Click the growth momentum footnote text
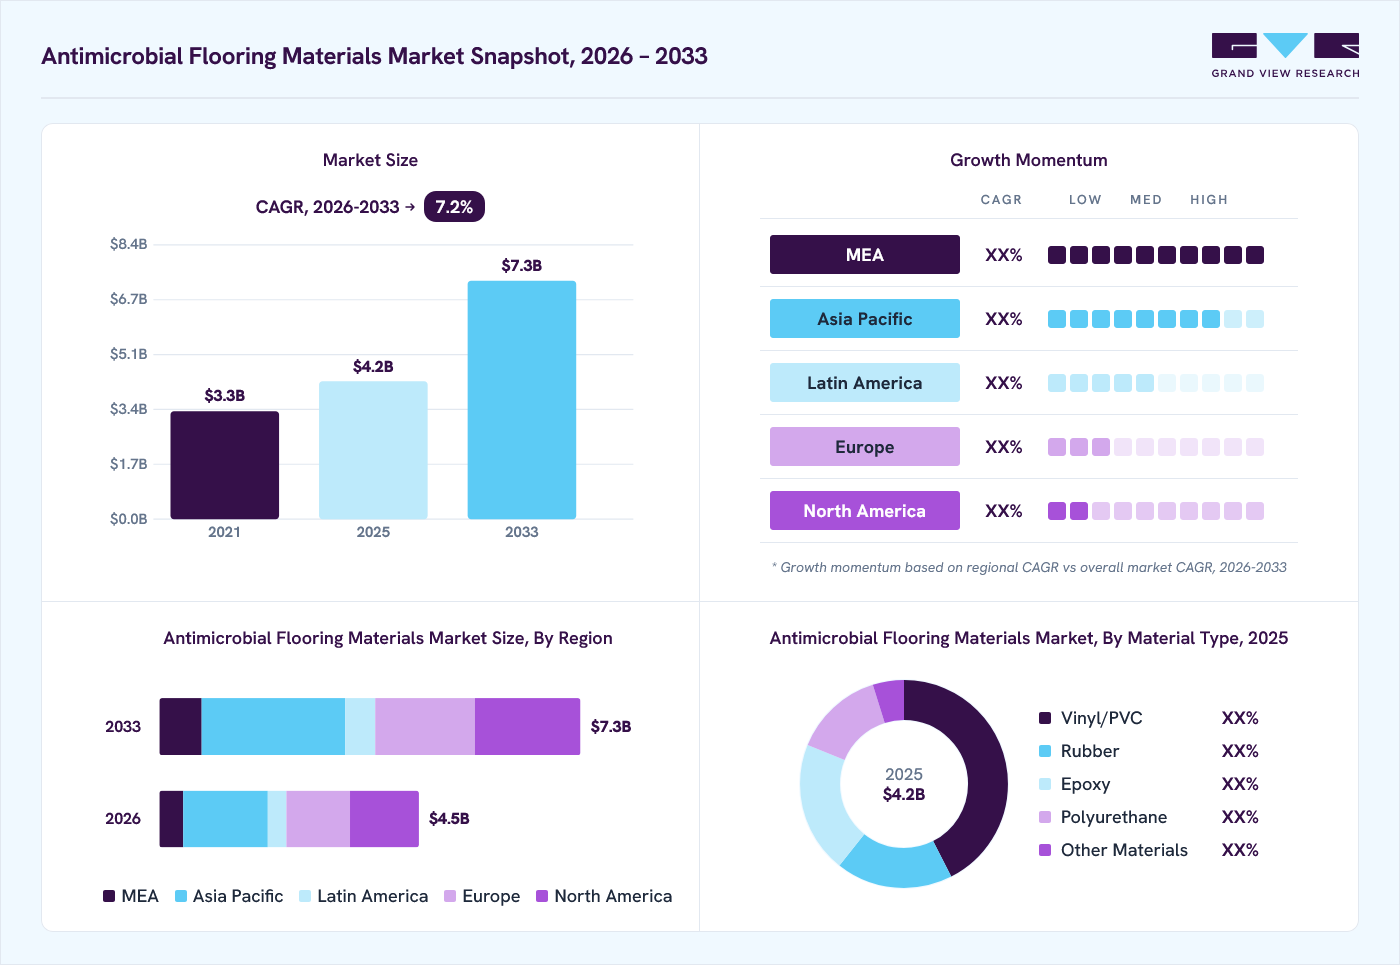The height and width of the screenshot is (965, 1400). pos(1029,567)
